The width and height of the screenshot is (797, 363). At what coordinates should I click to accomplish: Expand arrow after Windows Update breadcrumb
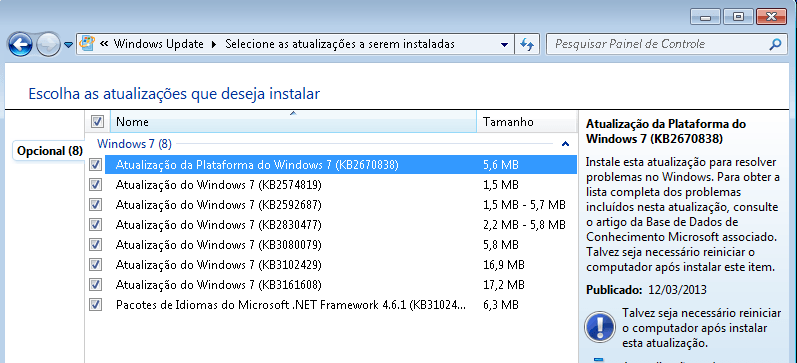(214, 45)
